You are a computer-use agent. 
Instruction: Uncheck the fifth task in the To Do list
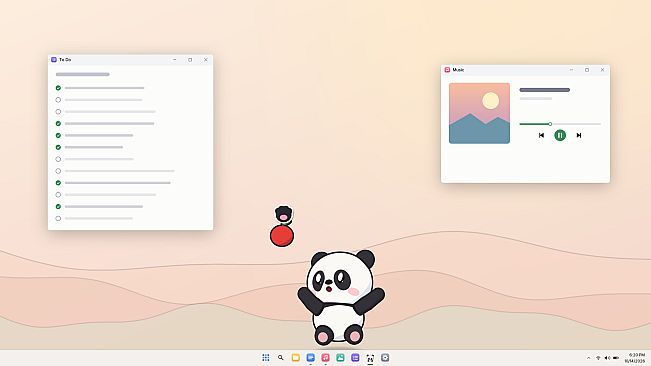(58, 135)
